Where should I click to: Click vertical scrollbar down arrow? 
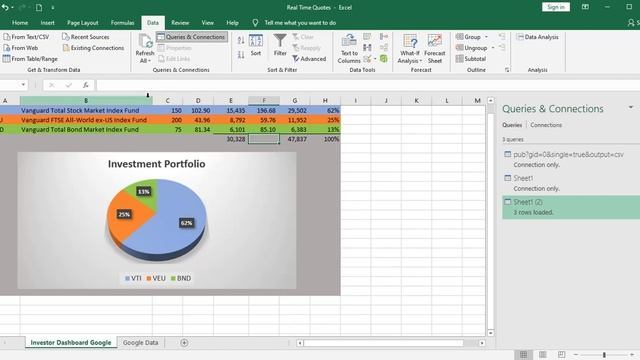tap(491, 333)
